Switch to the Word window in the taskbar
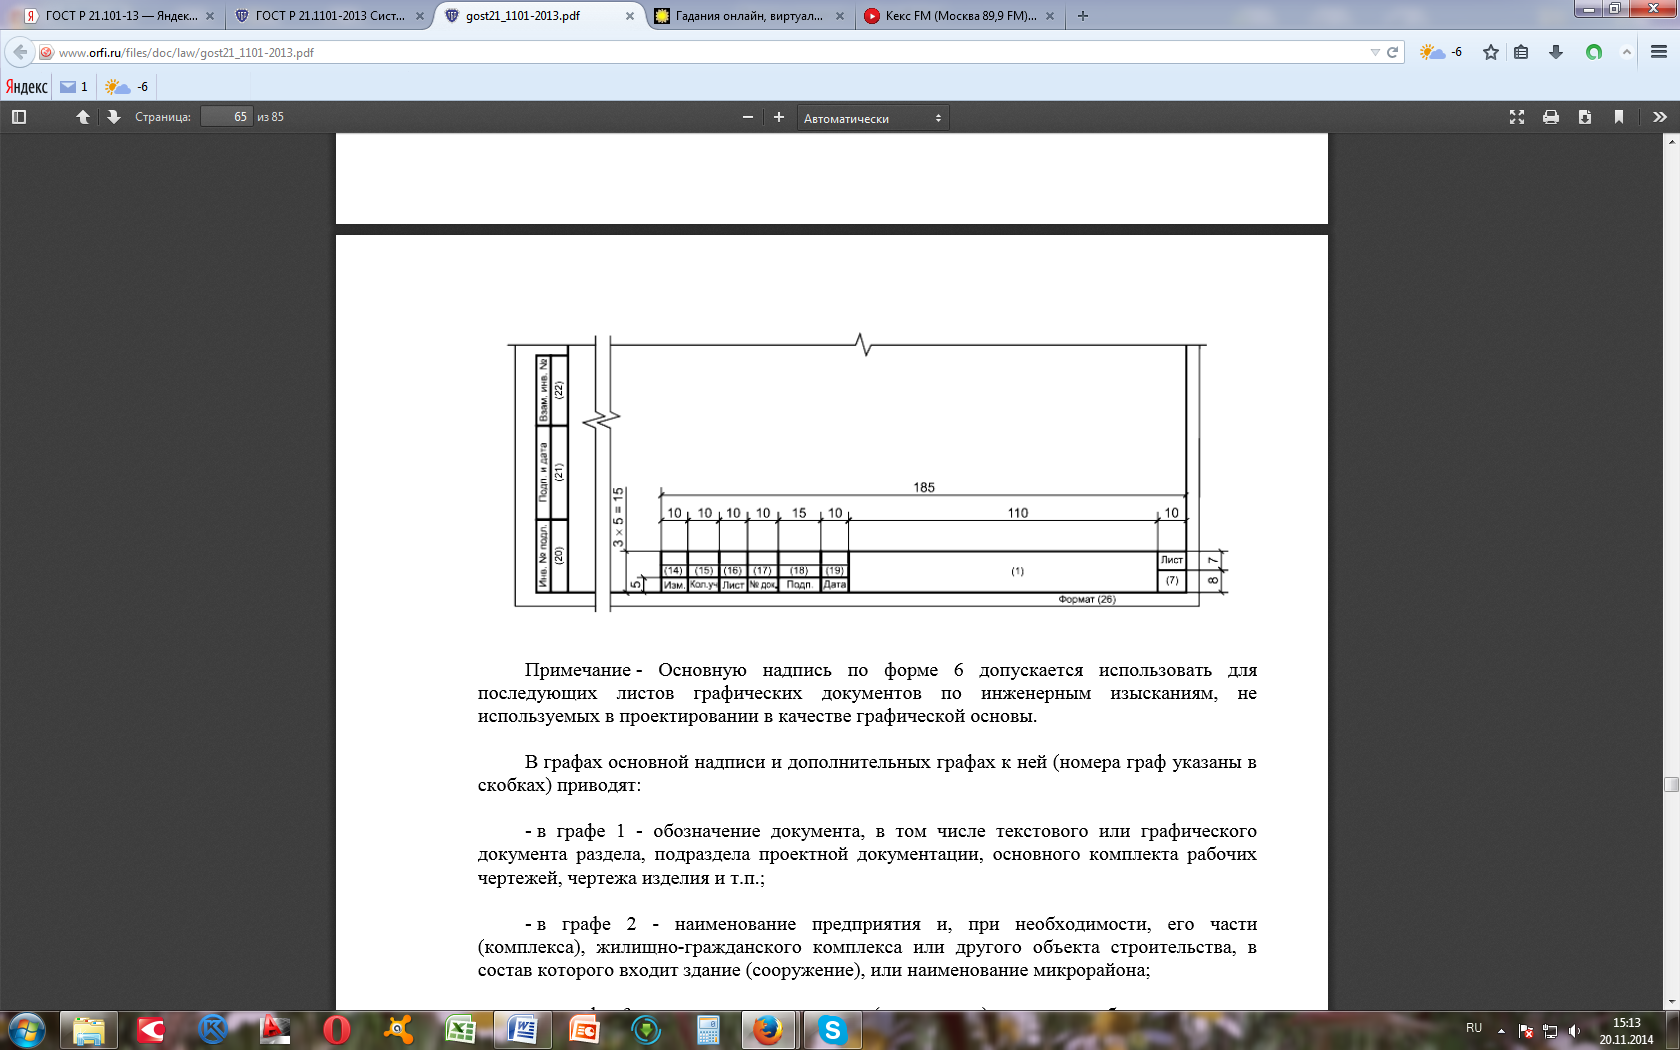This screenshot has width=1680, height=1050. point(522,1030)
